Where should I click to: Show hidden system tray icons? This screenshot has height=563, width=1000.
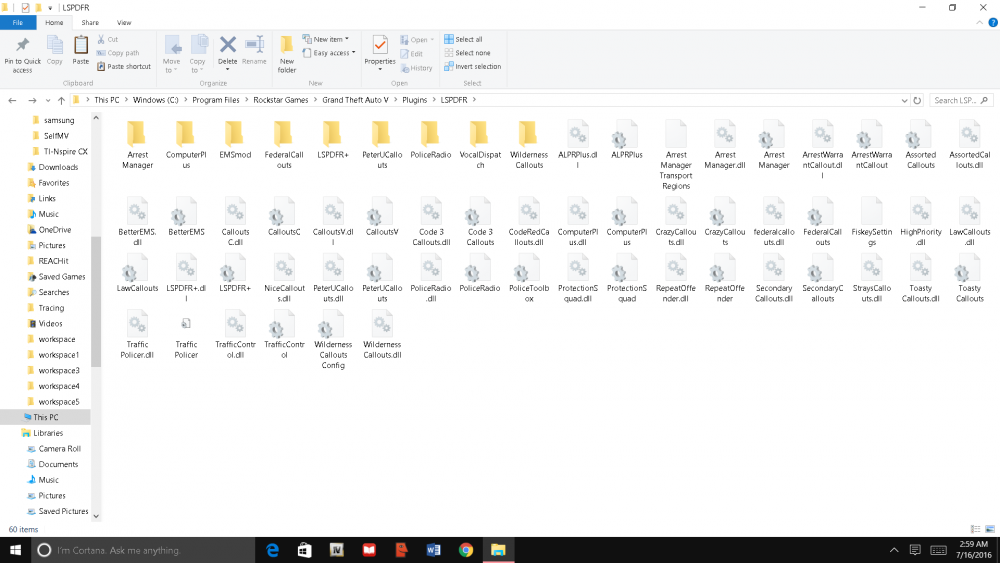894,550
